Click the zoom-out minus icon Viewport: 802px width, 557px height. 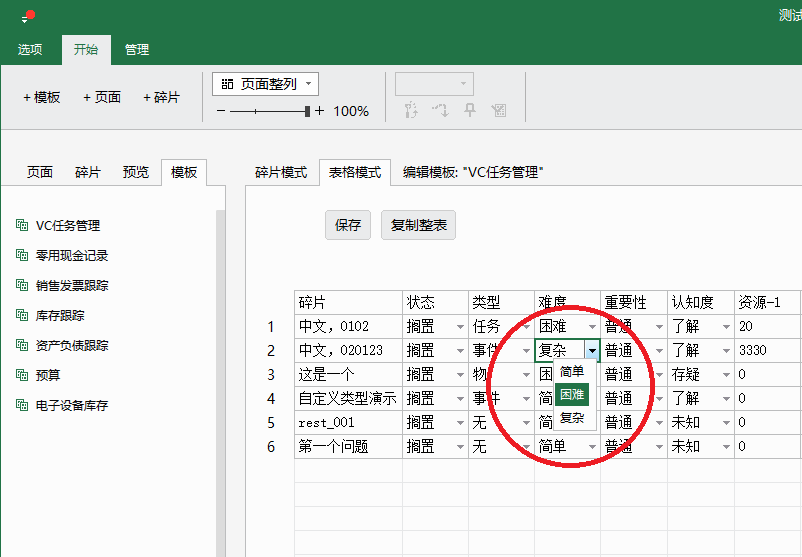(x=221, y=111)
